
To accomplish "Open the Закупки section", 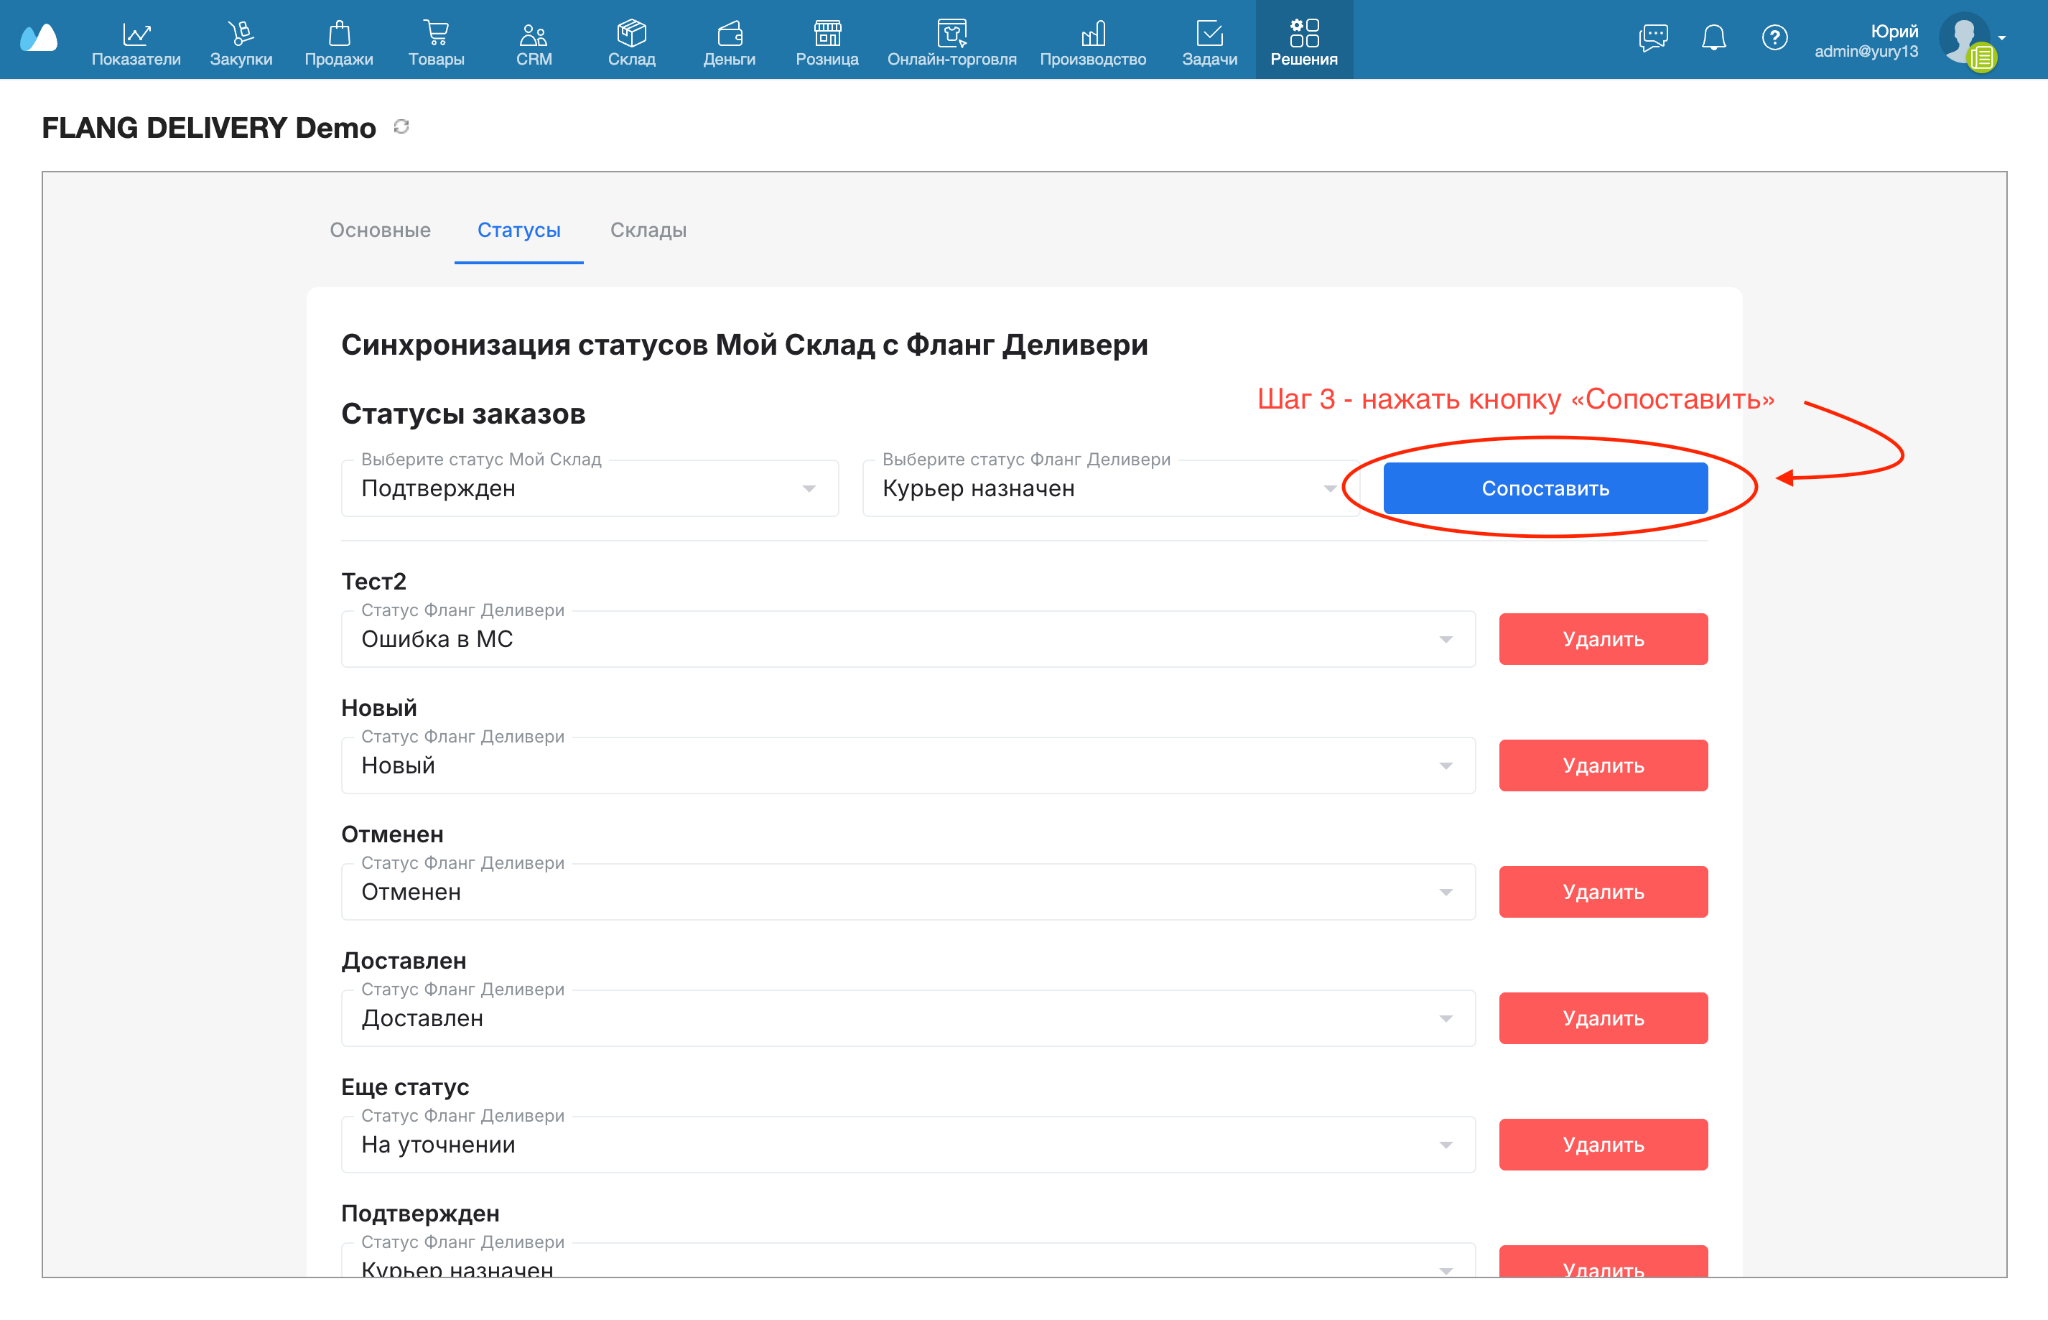I will point(241,44).
